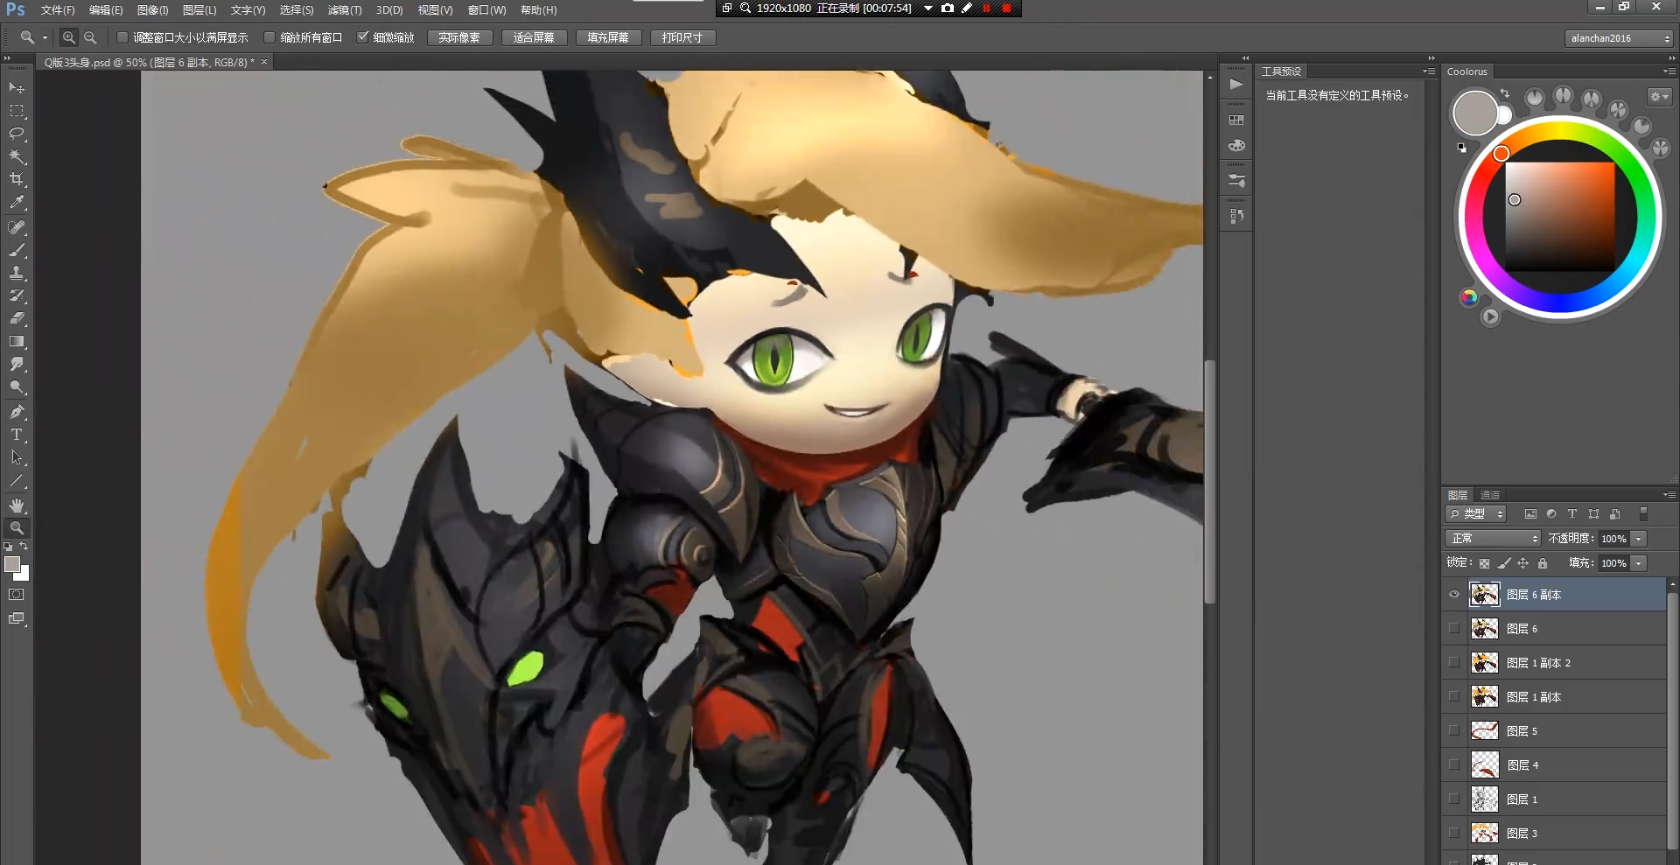
Task: Select the Smudge tool
Action: pyautogui.click(x=17, y=365)
